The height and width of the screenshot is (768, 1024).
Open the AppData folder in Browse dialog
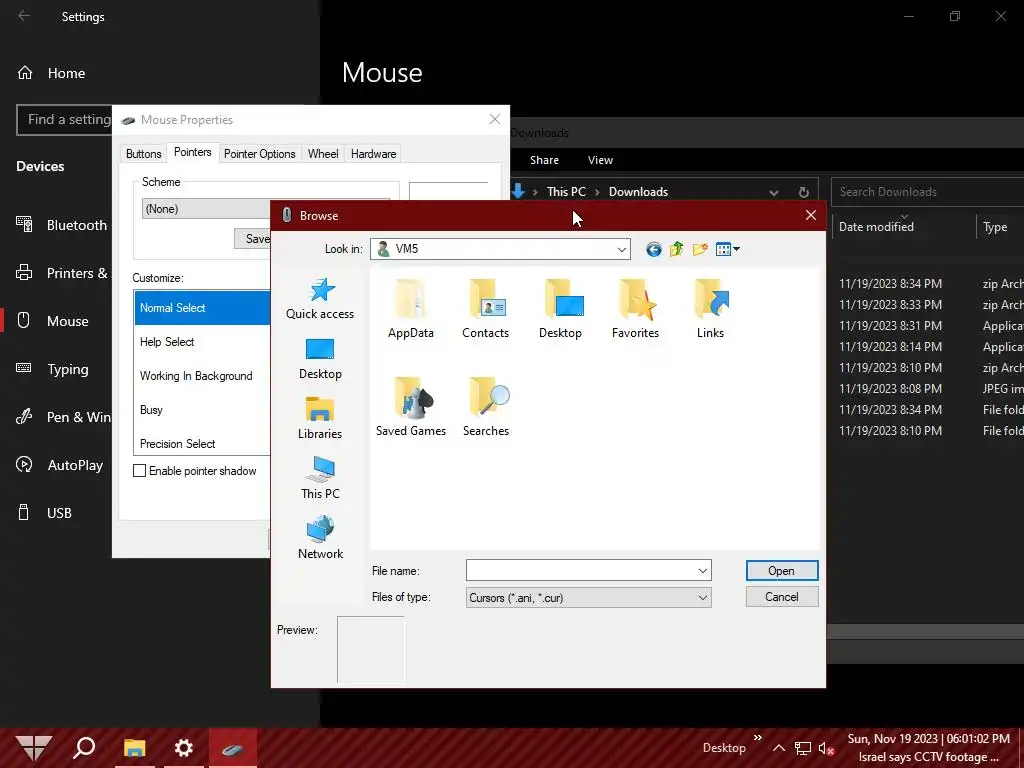pos(410,308)
